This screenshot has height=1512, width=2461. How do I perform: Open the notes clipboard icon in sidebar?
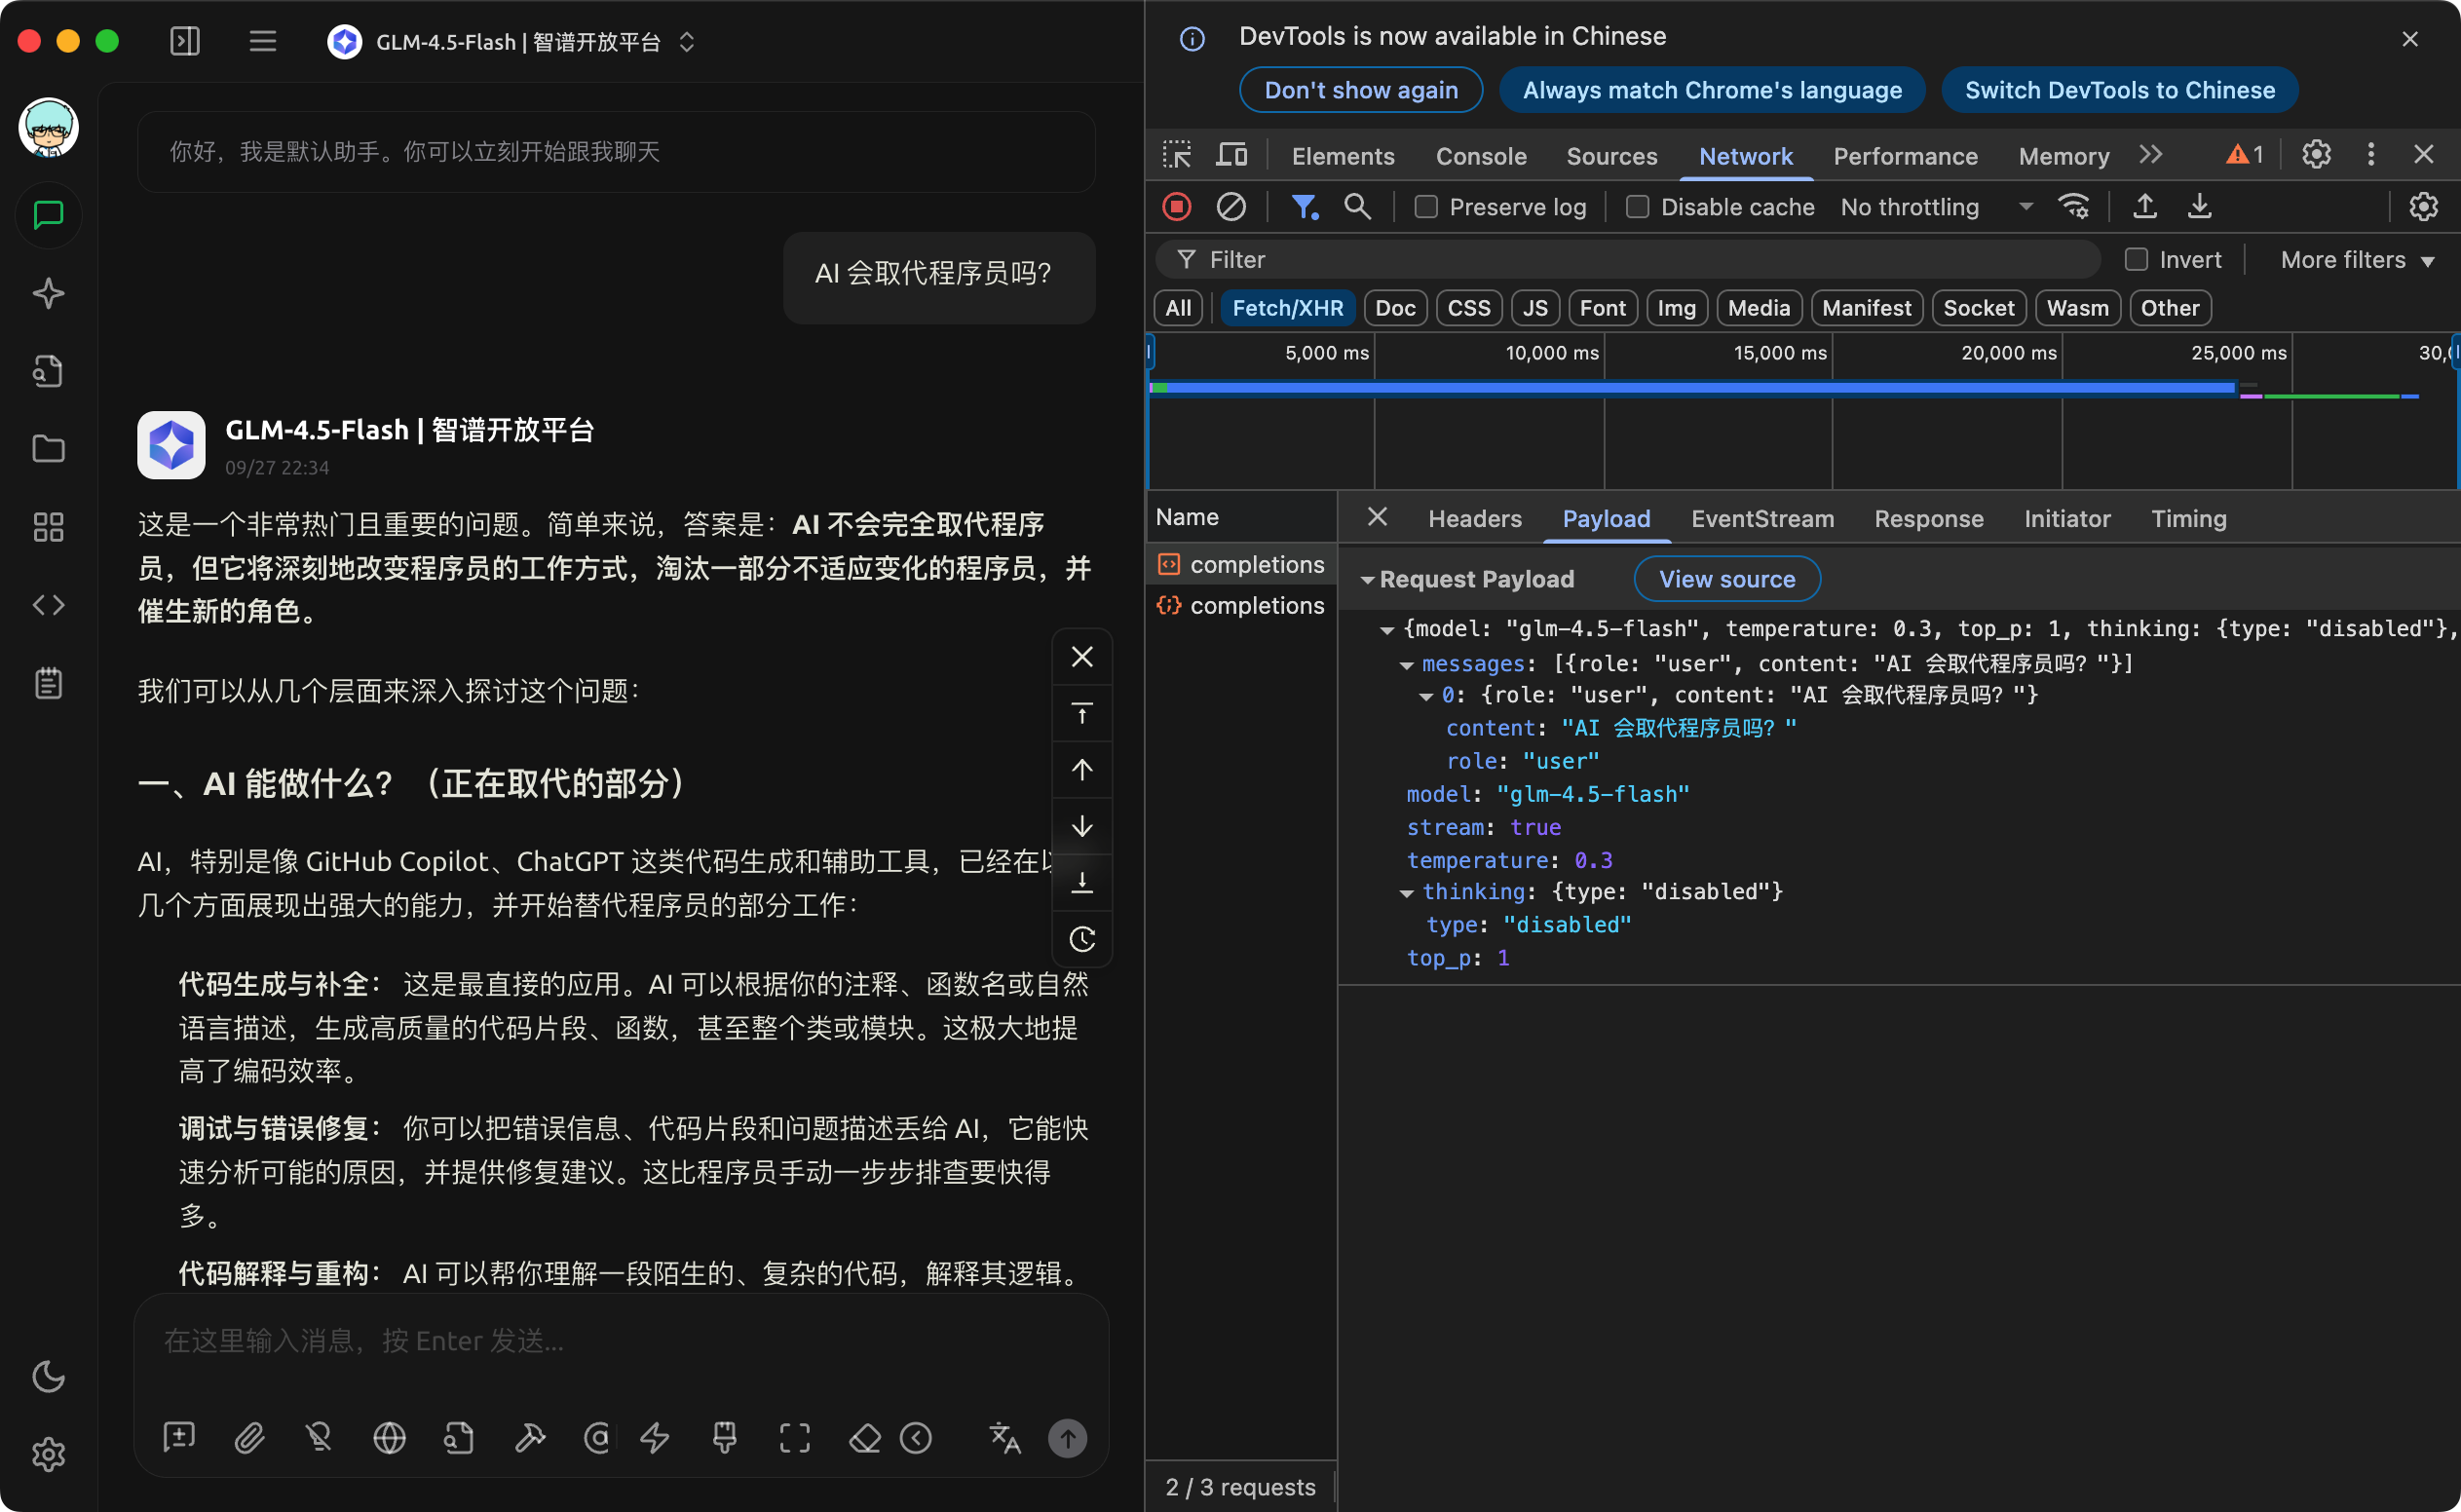pyautogui.click(x=48, y=683)
